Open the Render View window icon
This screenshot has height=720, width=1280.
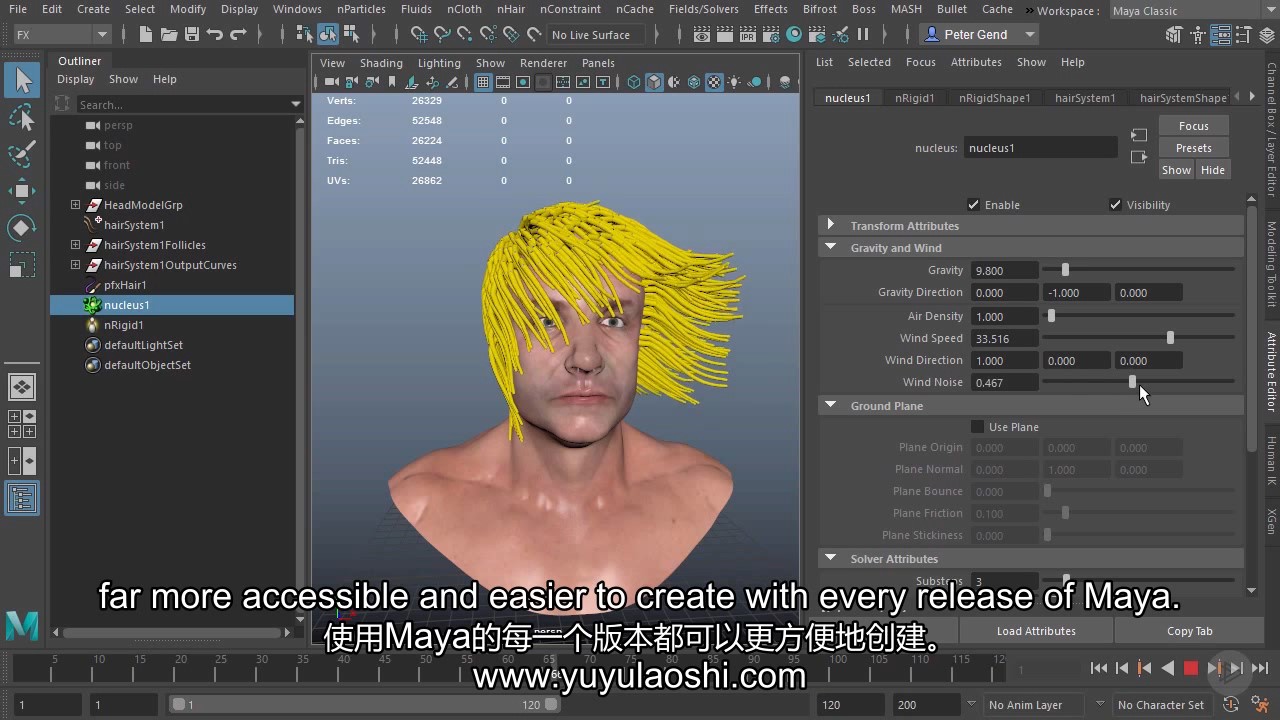click(702, 34)
